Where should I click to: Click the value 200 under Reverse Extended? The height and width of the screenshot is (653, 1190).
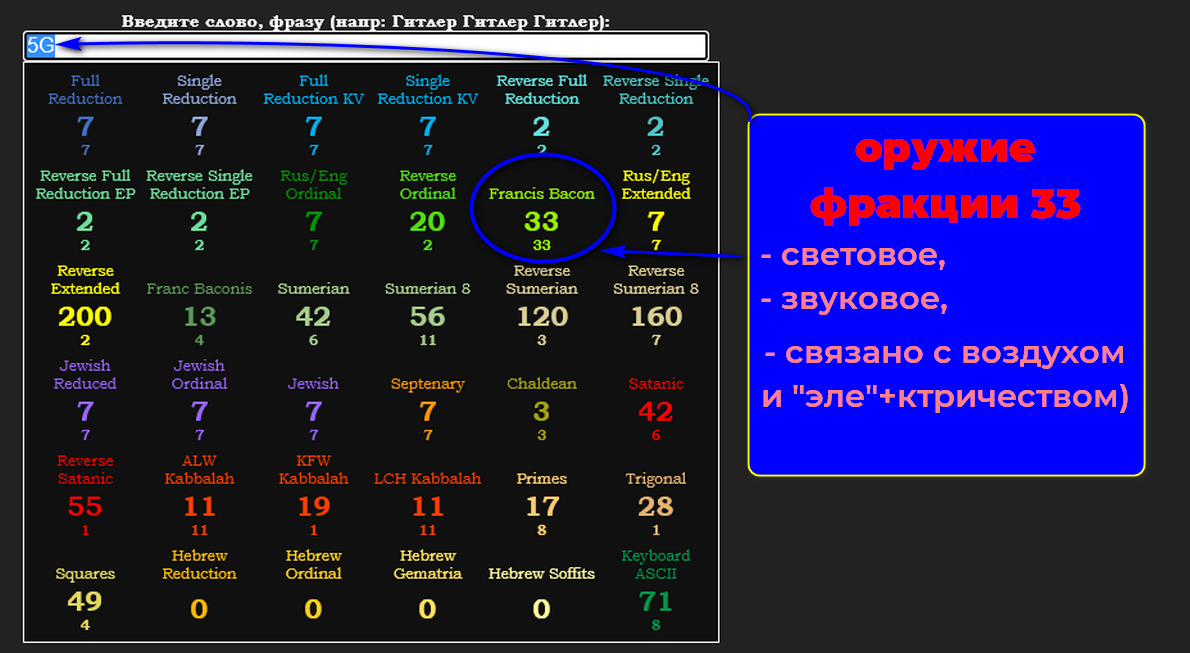[x=85, y=316]
